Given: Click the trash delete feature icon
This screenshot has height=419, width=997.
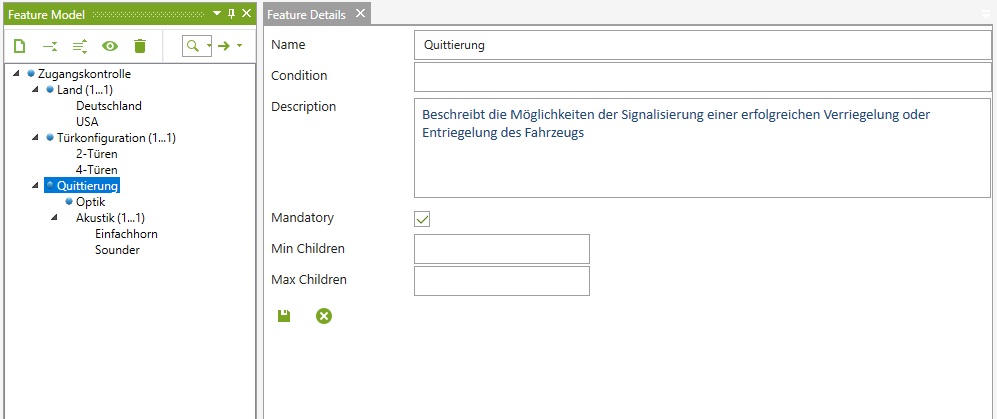Looking at the screenshot, I should pos(140,46).
